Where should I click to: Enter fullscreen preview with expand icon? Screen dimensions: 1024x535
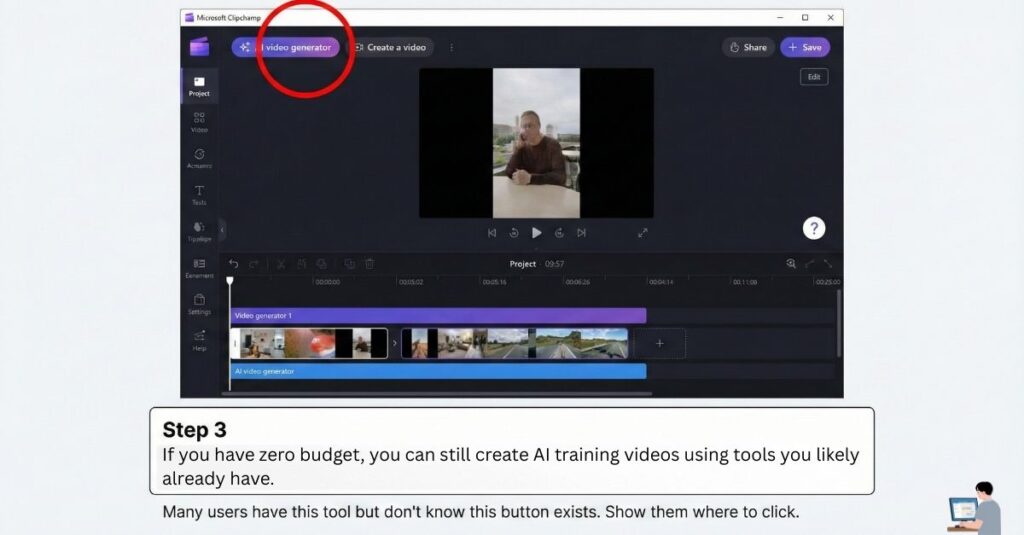643,233
